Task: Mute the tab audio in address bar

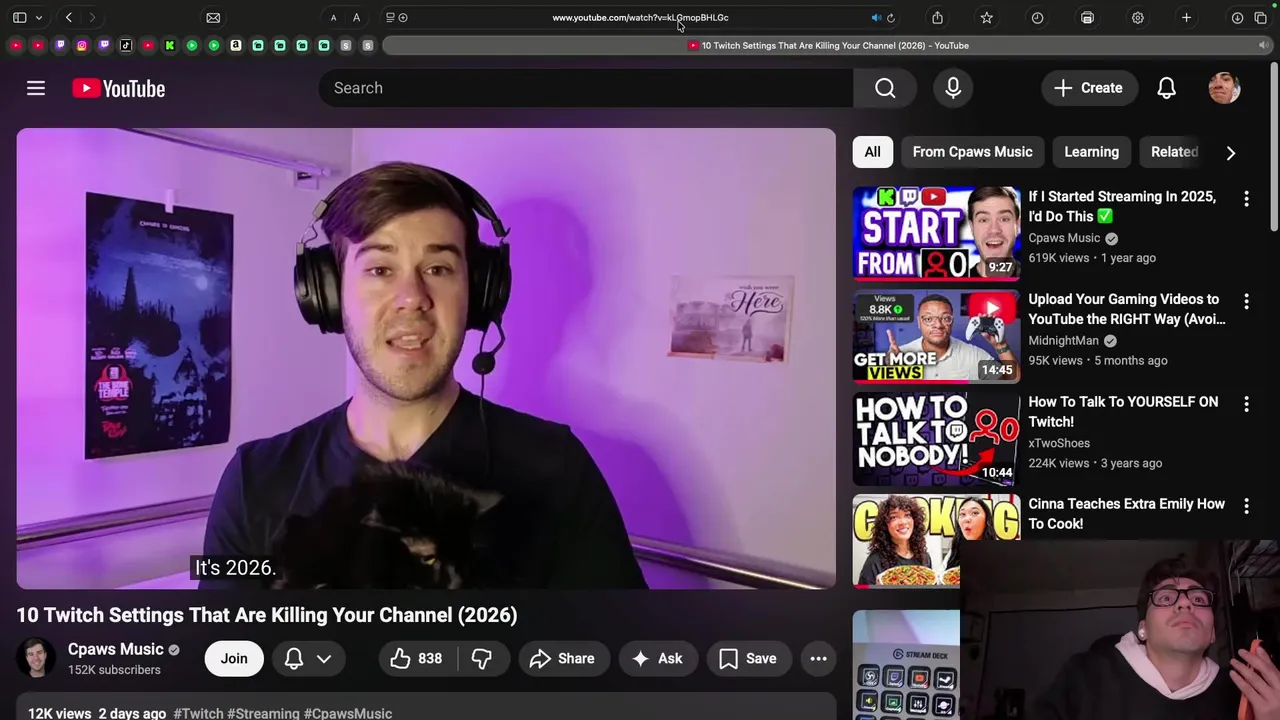Action: pos(876,17)
